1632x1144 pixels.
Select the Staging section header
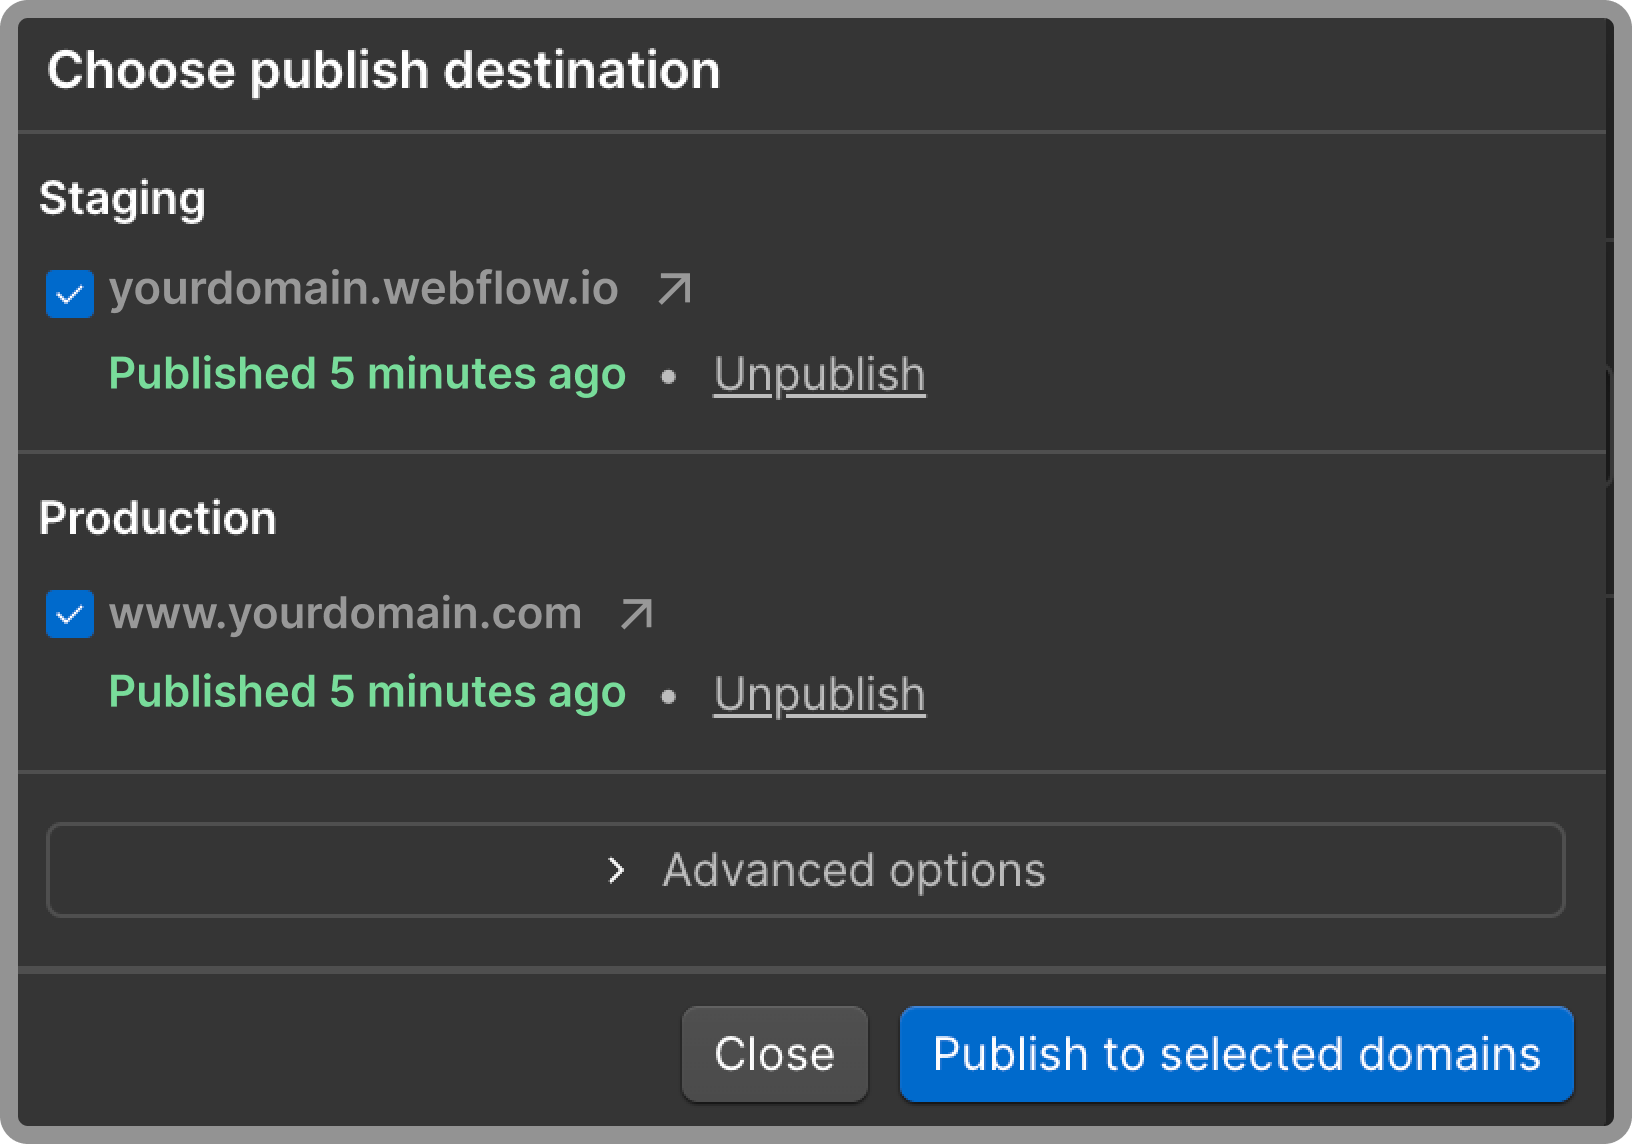coord(123,197)
